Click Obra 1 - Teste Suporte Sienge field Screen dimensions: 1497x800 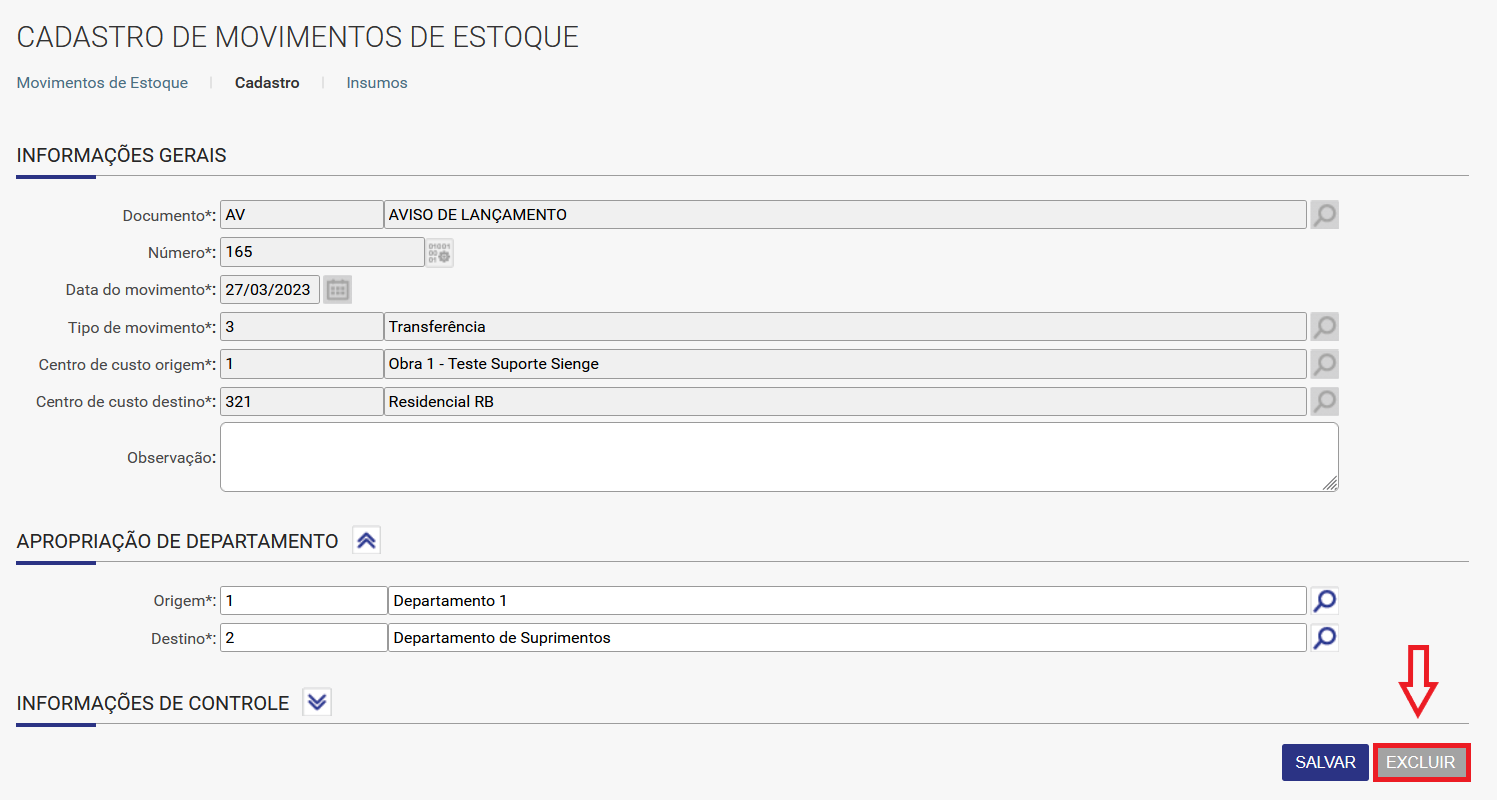tap(845, 364)
